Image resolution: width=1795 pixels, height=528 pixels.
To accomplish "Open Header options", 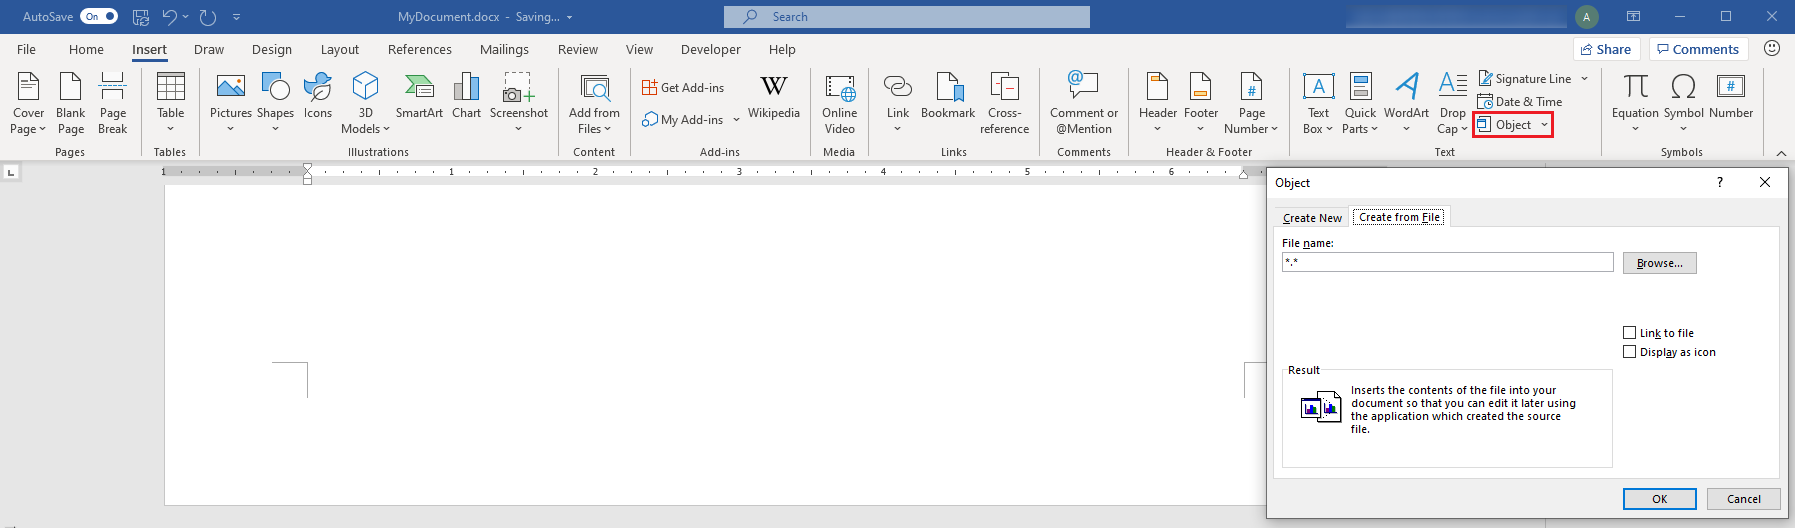I will pyautogui.click(x=1158, y=103).
